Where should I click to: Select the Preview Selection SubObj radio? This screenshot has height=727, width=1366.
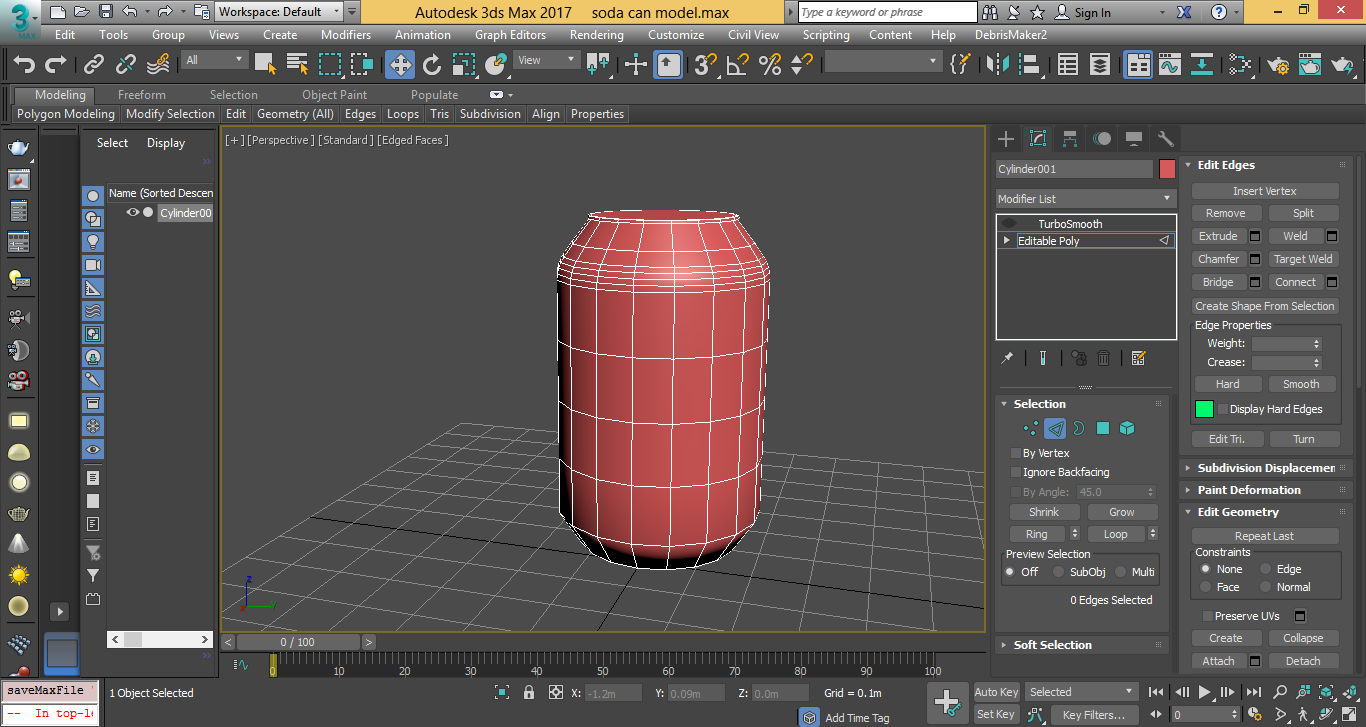coord(1059,572)
